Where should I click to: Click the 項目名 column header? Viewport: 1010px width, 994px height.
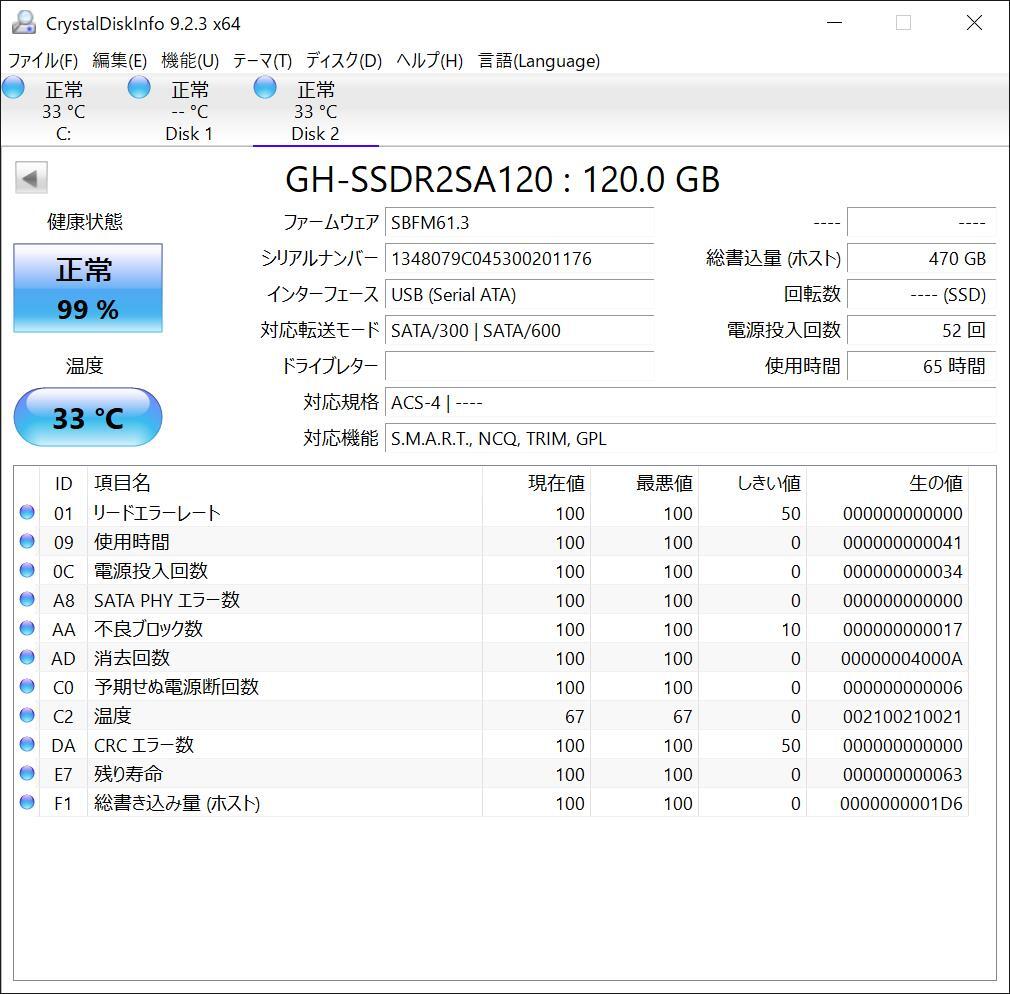coord(122,484)
